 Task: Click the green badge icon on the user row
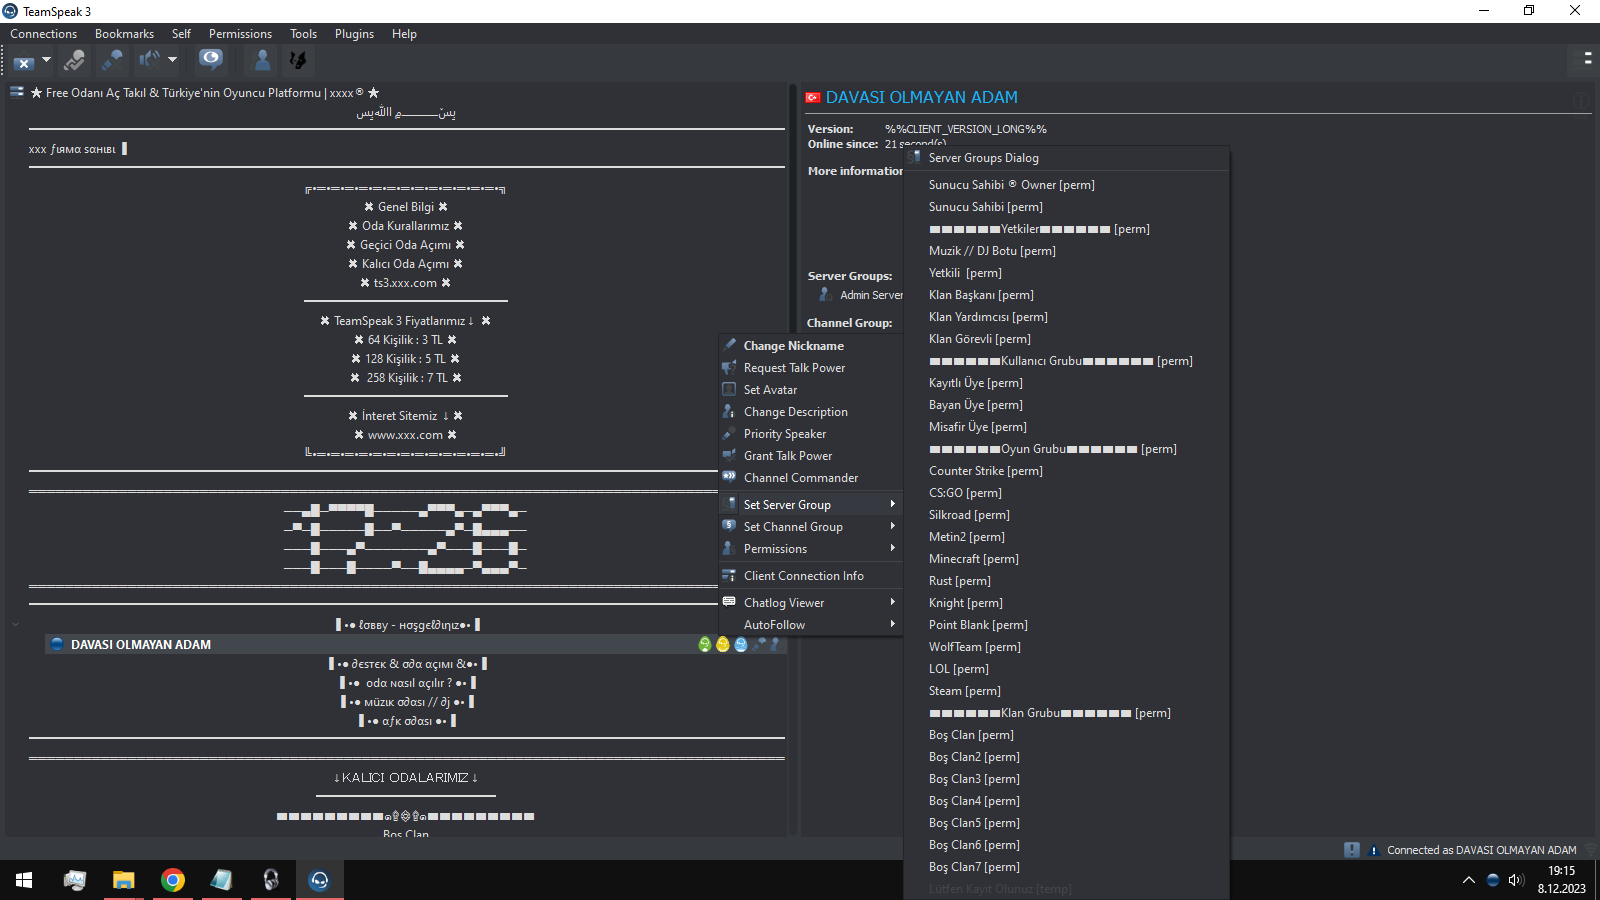(x=705, y=645)
